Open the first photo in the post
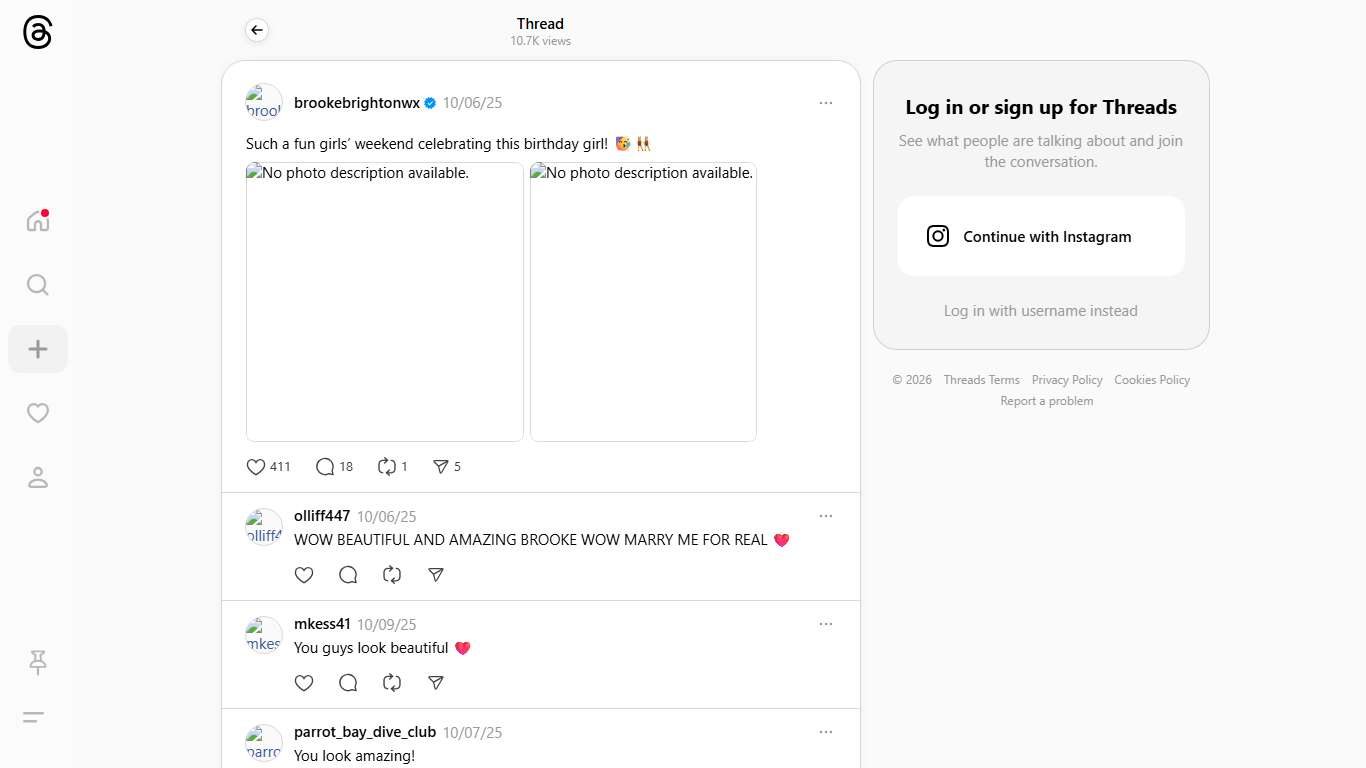 (385, 302)
